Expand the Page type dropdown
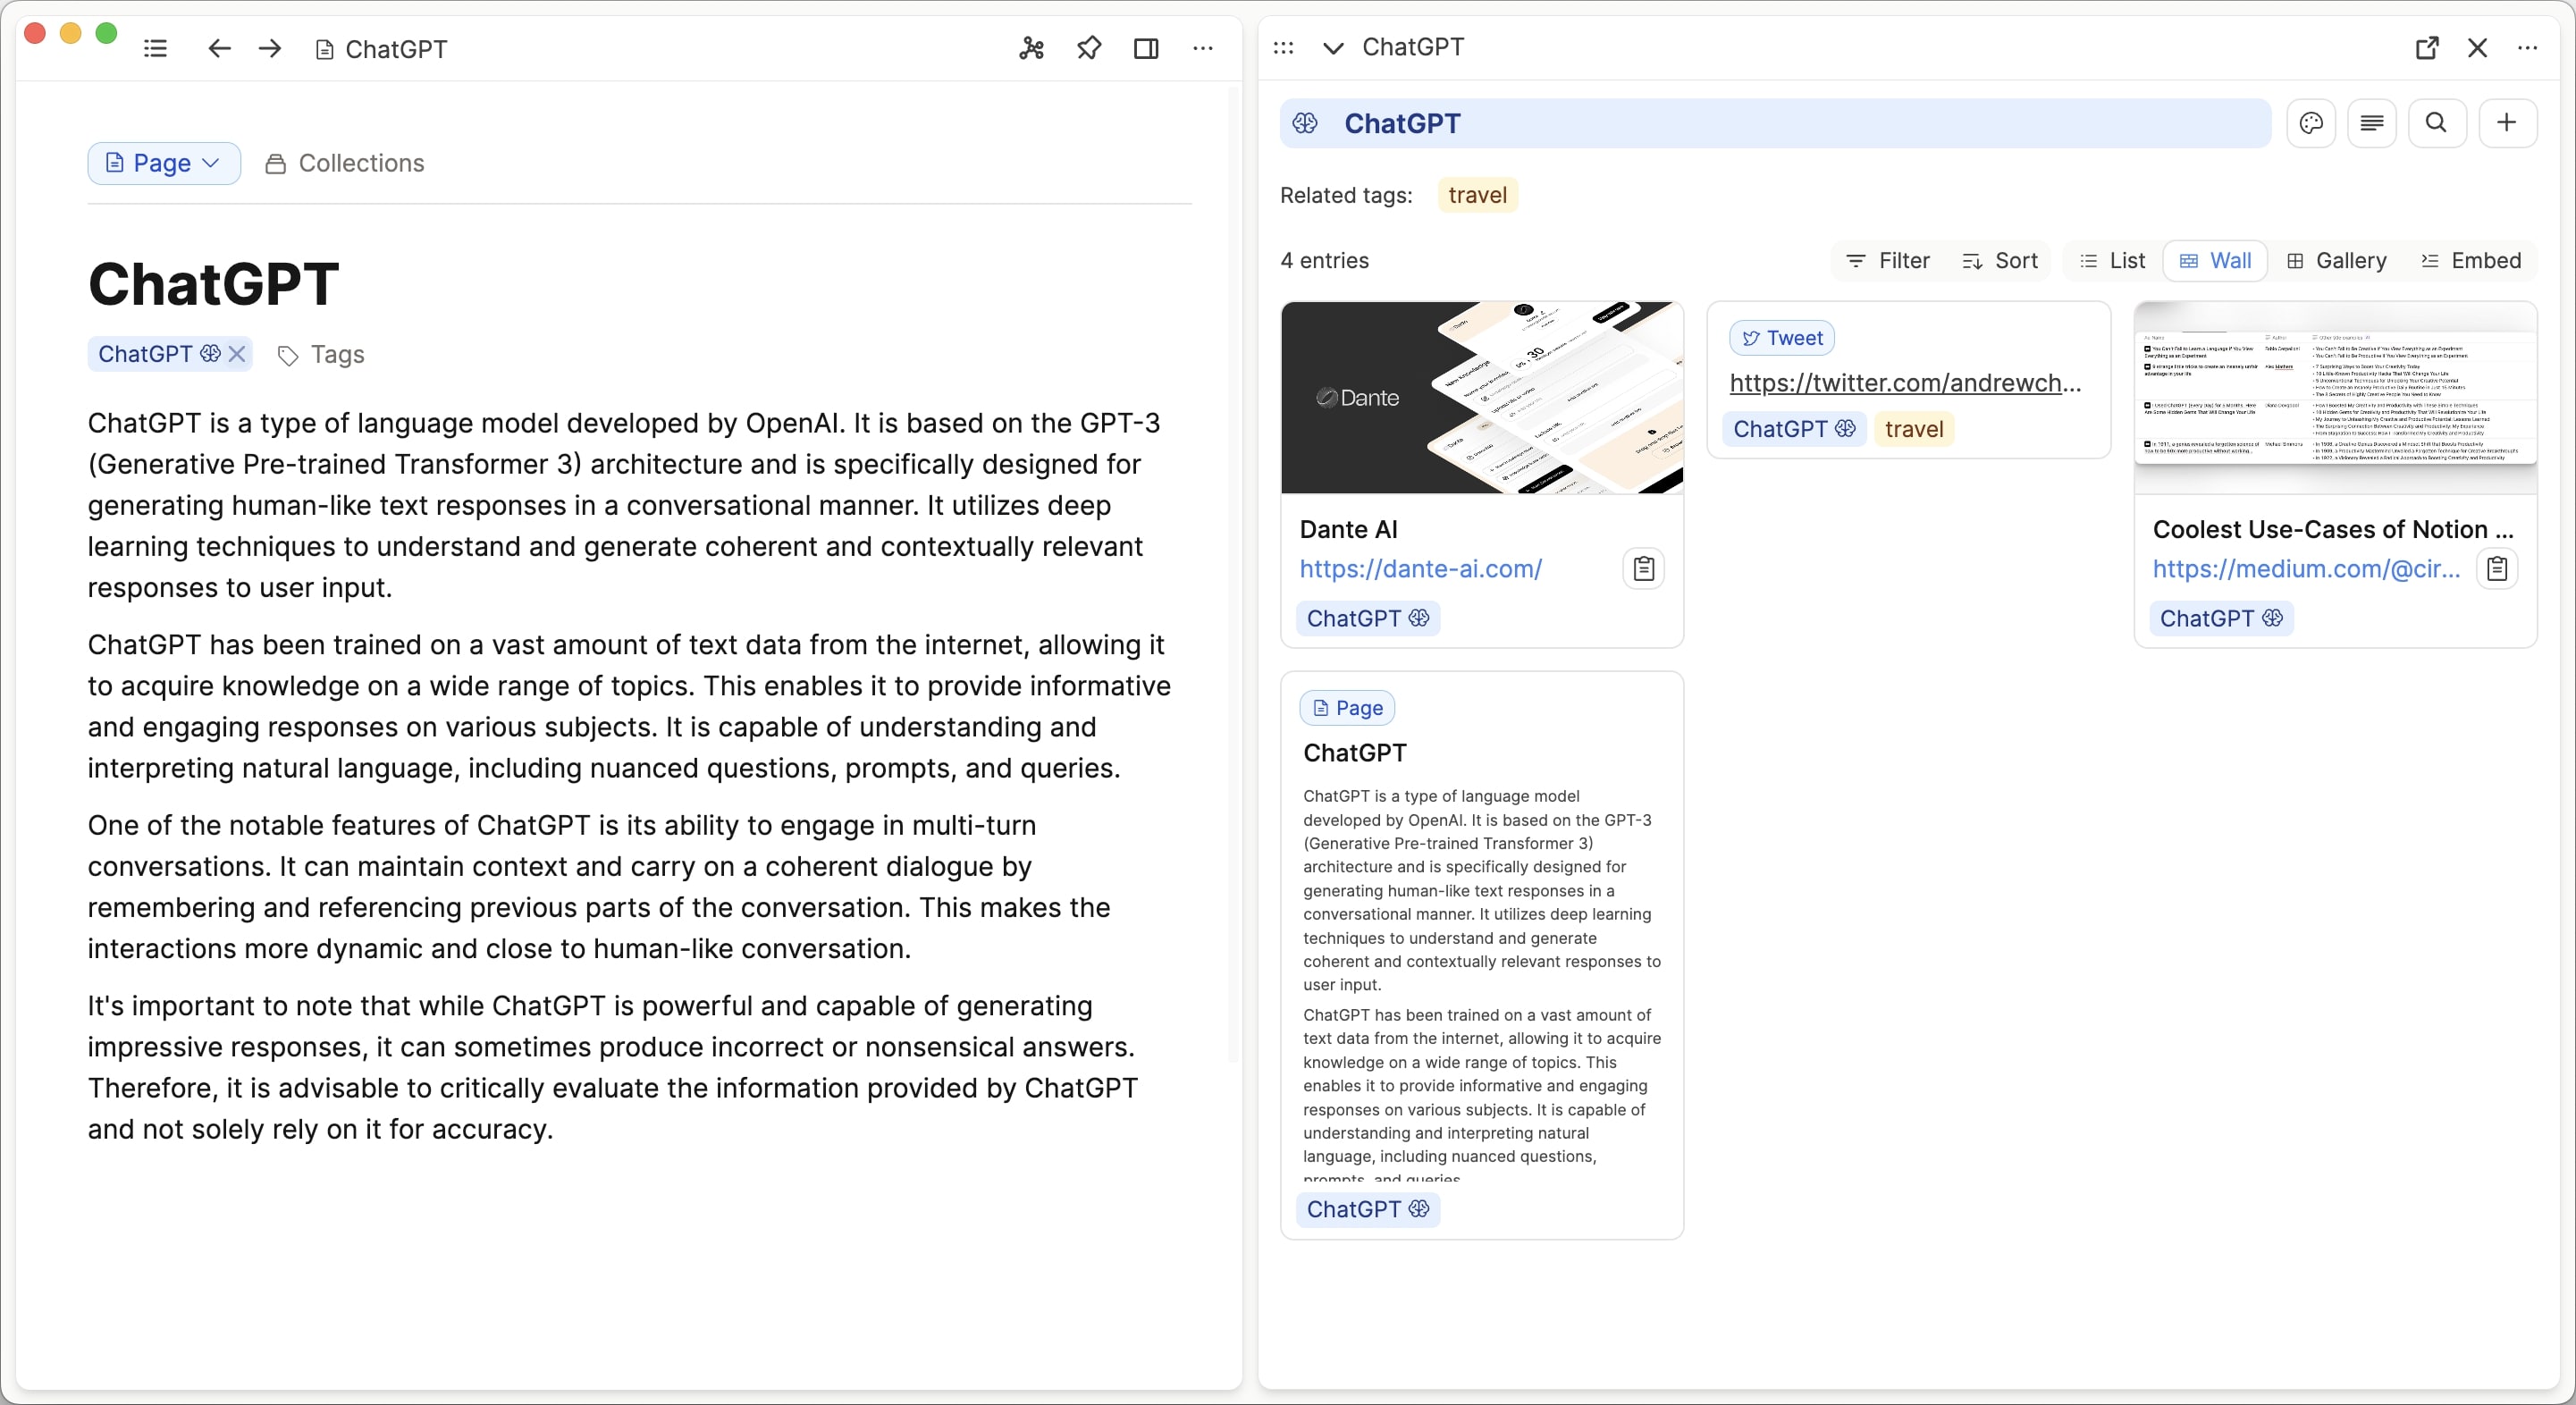 point(164,163)
